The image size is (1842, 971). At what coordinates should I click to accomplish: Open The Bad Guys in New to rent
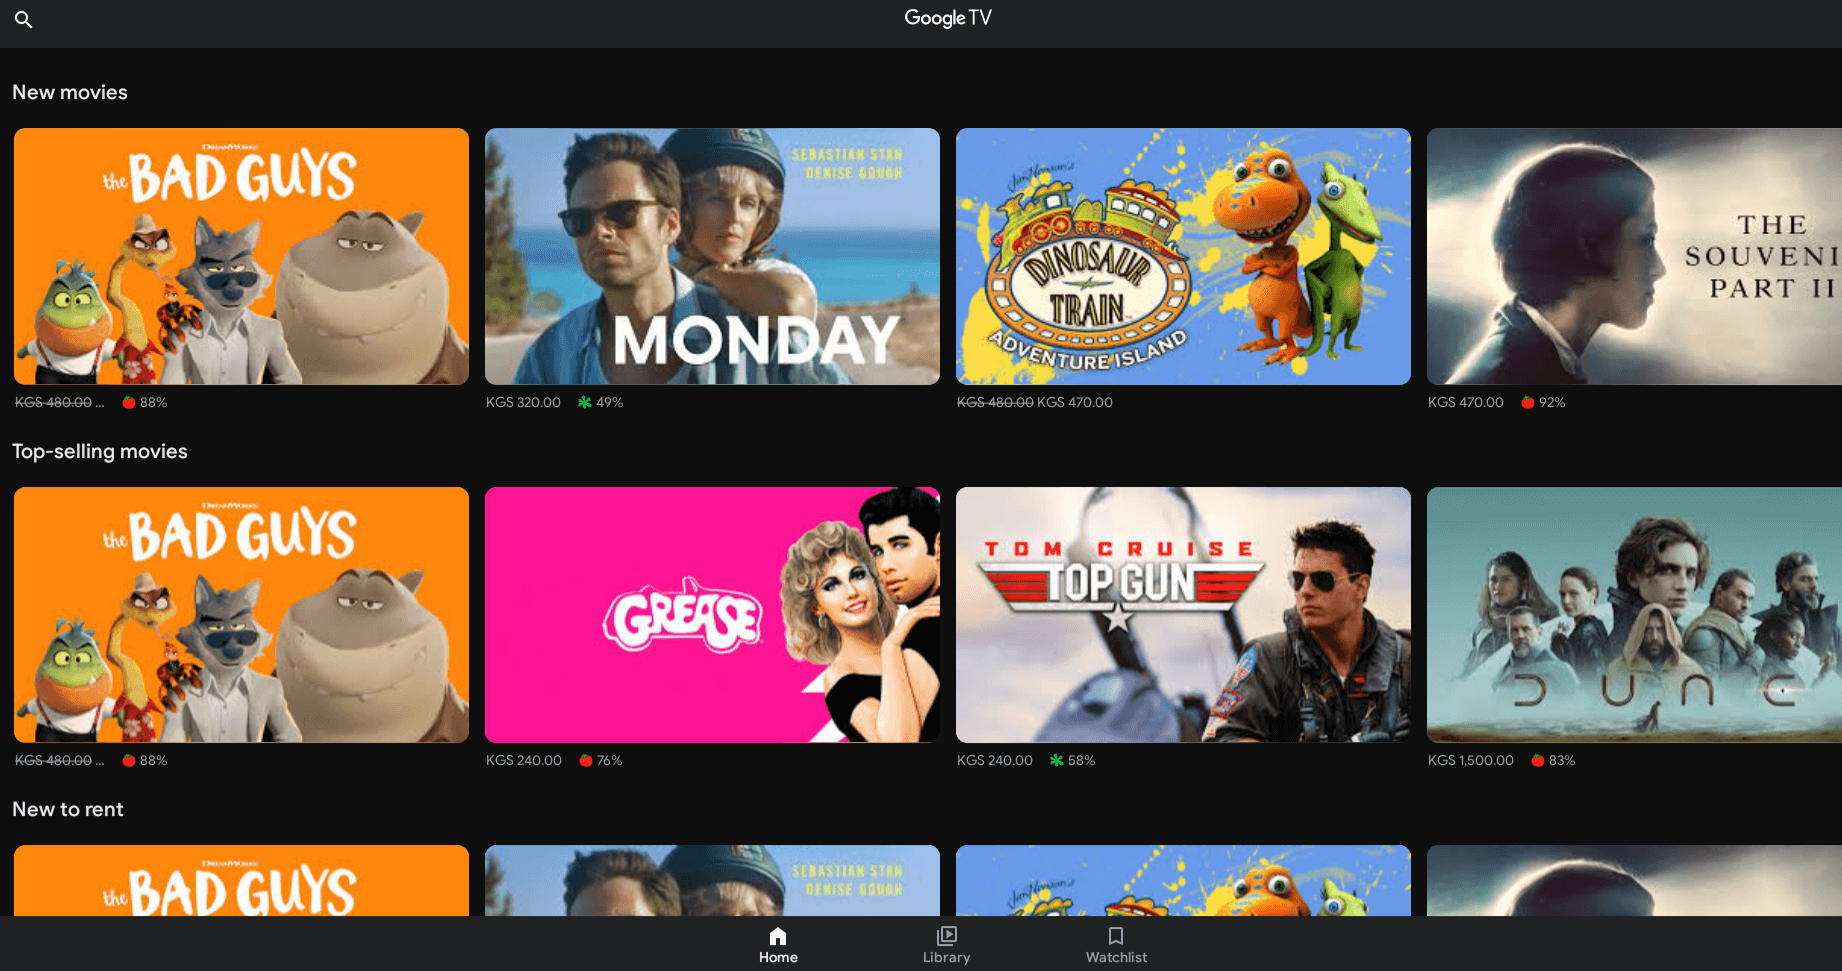coord(241,880)
